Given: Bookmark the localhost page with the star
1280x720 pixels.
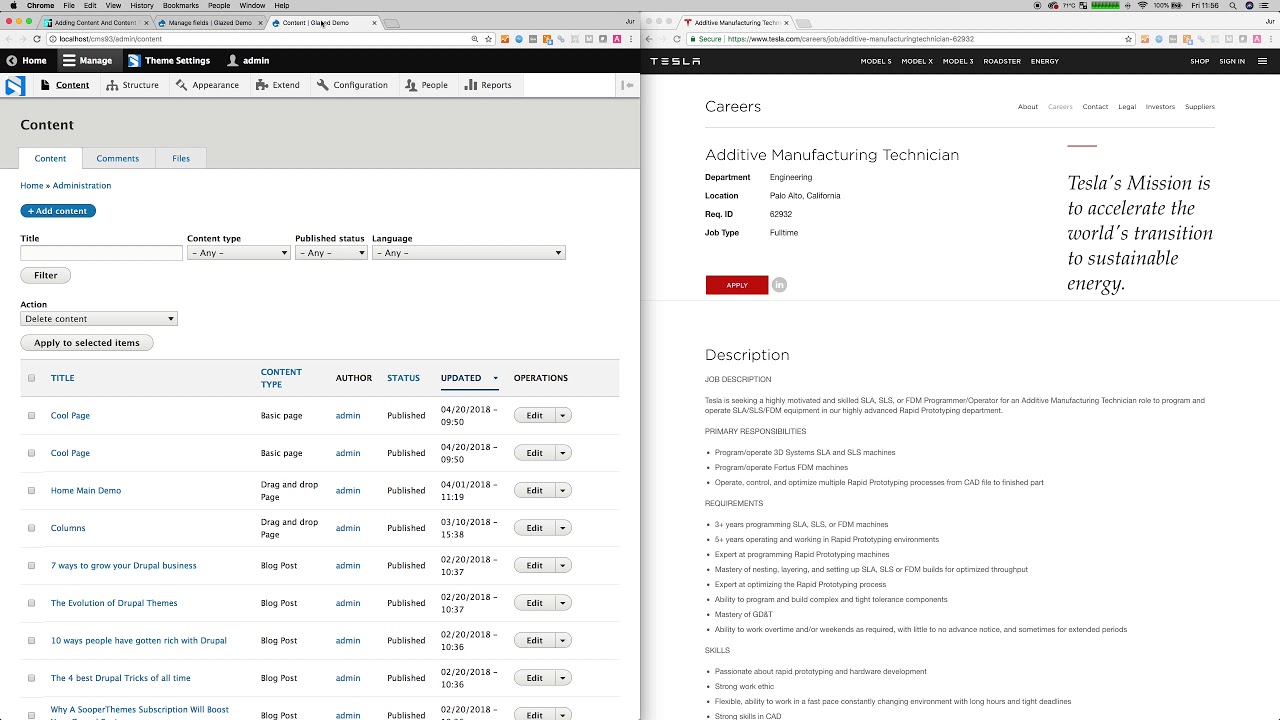Looking at the screenshot, I should (488, 39).
